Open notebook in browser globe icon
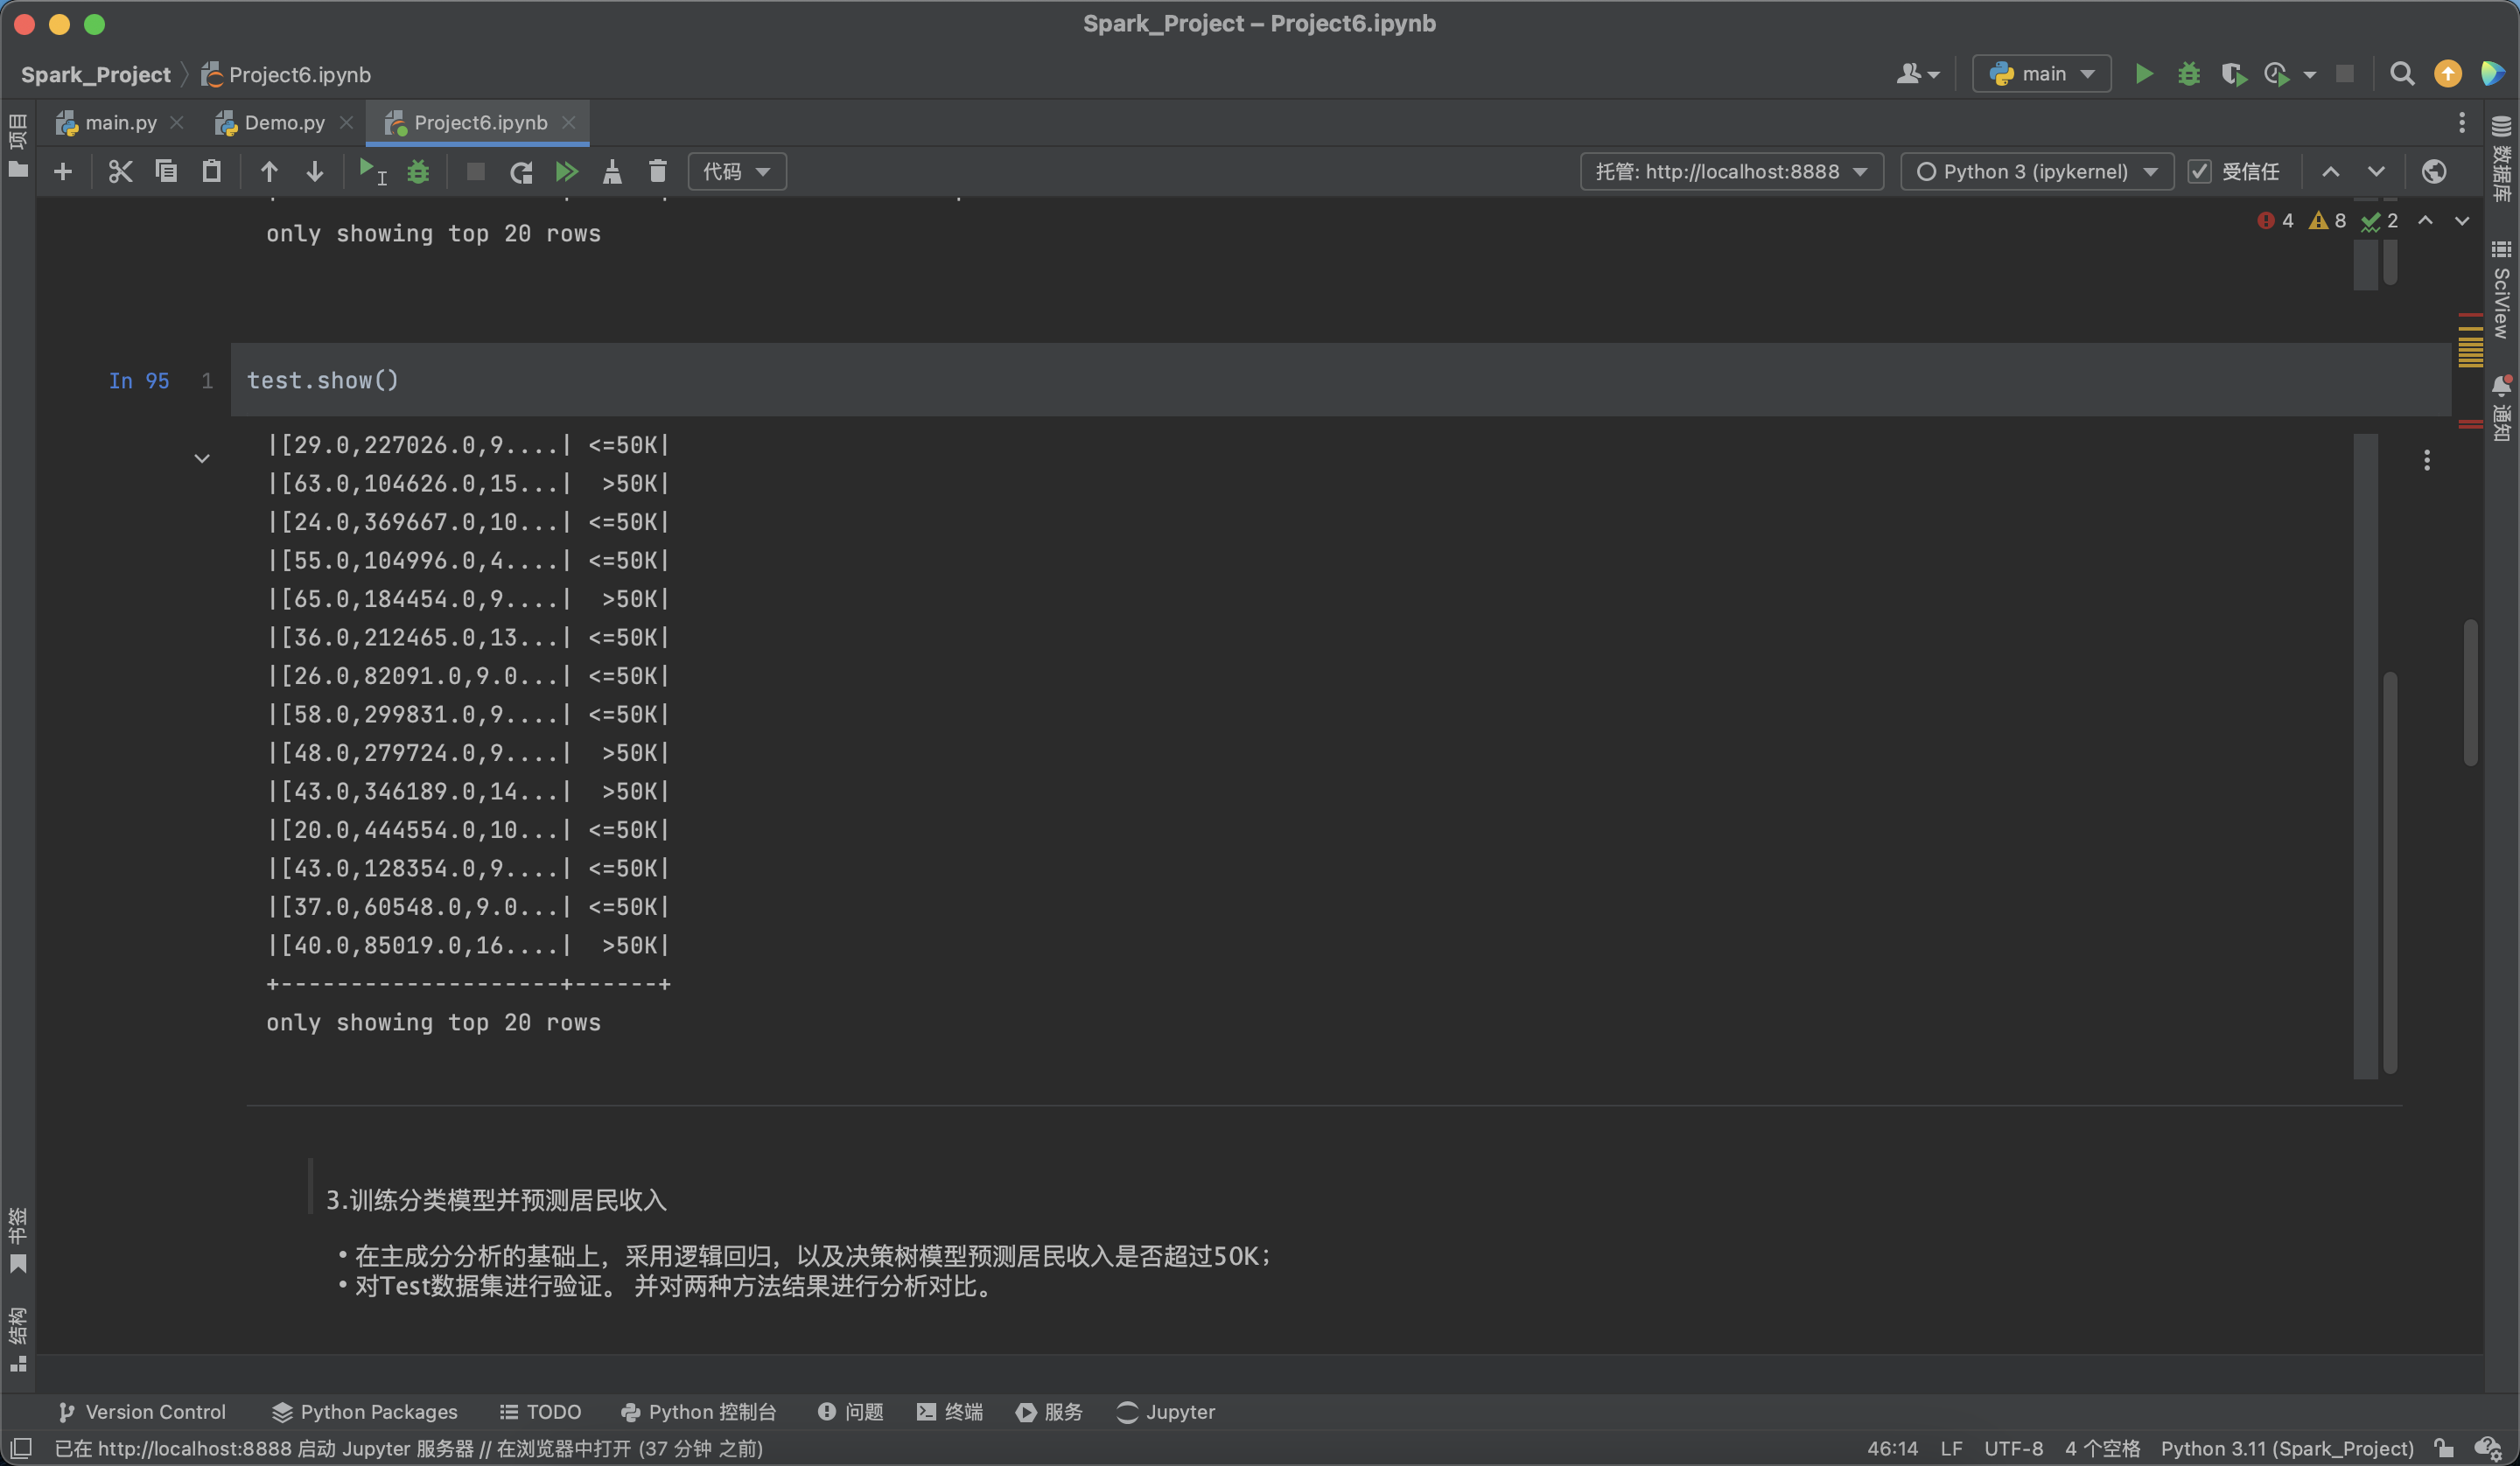Viewport: 2520px width, 1466px height. click(2435, 172)
